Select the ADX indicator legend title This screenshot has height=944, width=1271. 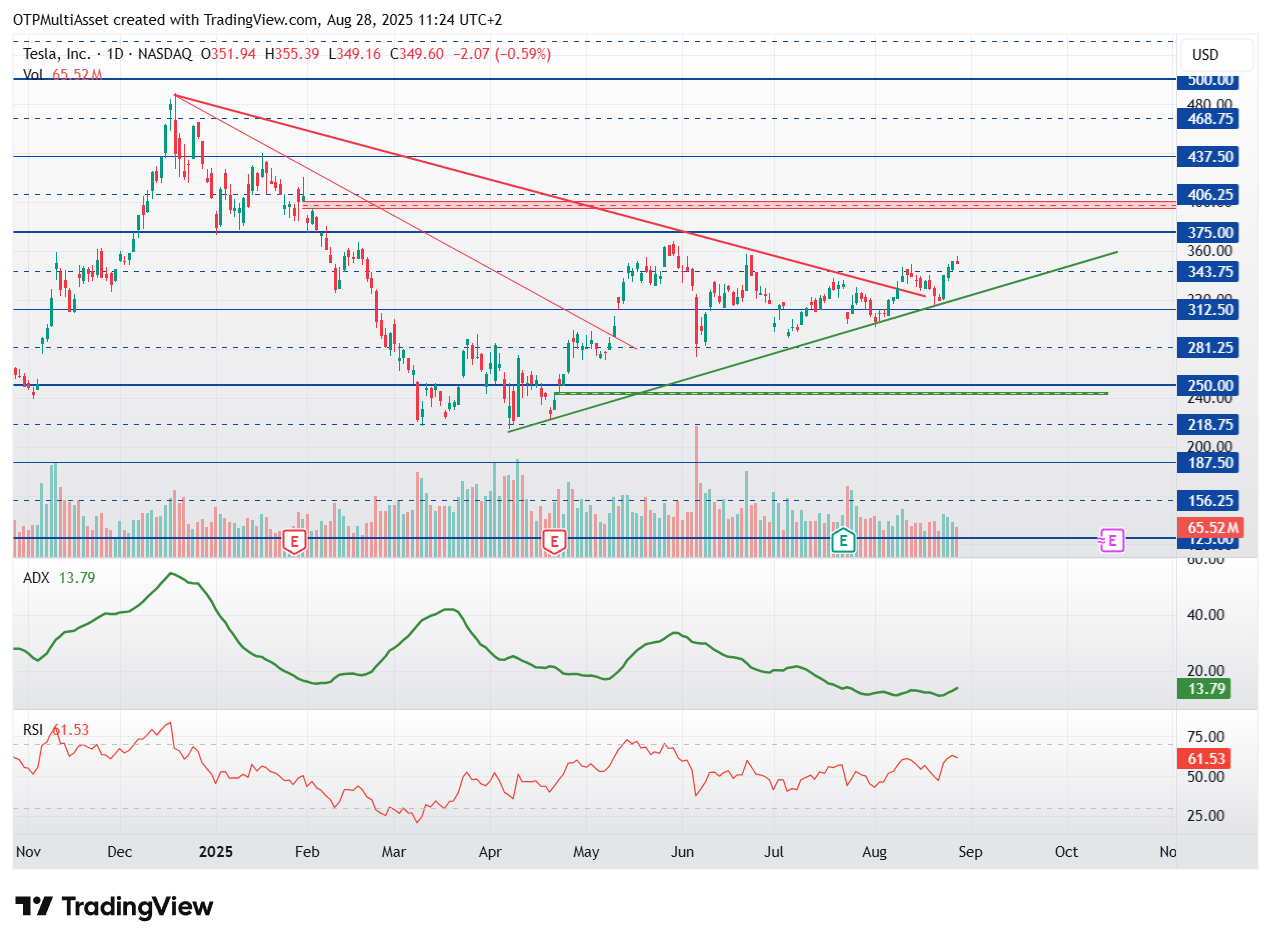(36, 578)
